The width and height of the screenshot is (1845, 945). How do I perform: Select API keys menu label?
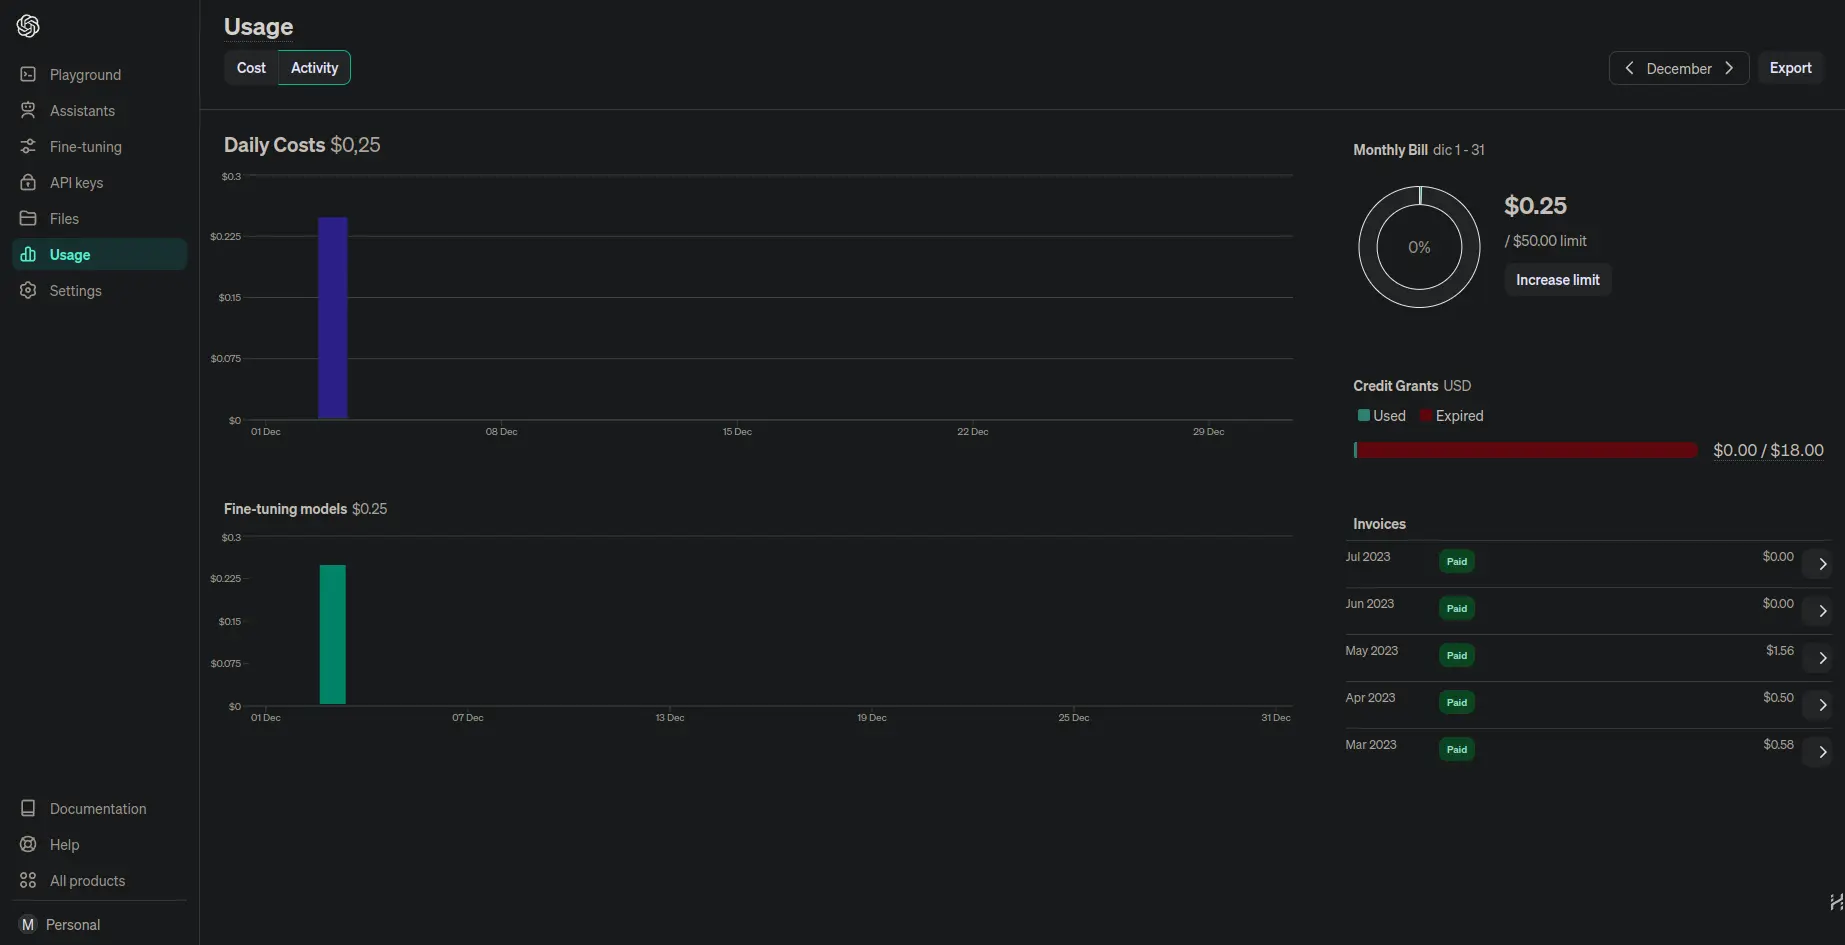76,183
